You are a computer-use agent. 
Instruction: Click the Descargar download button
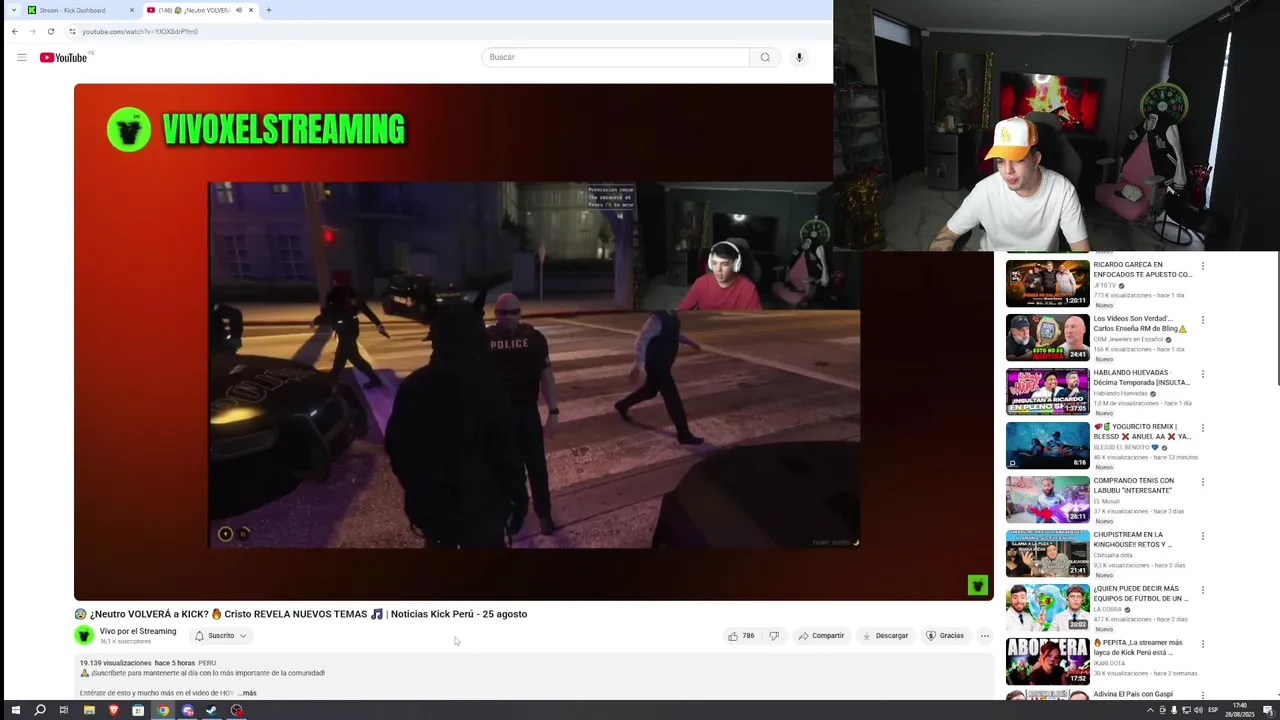(885, 636)
